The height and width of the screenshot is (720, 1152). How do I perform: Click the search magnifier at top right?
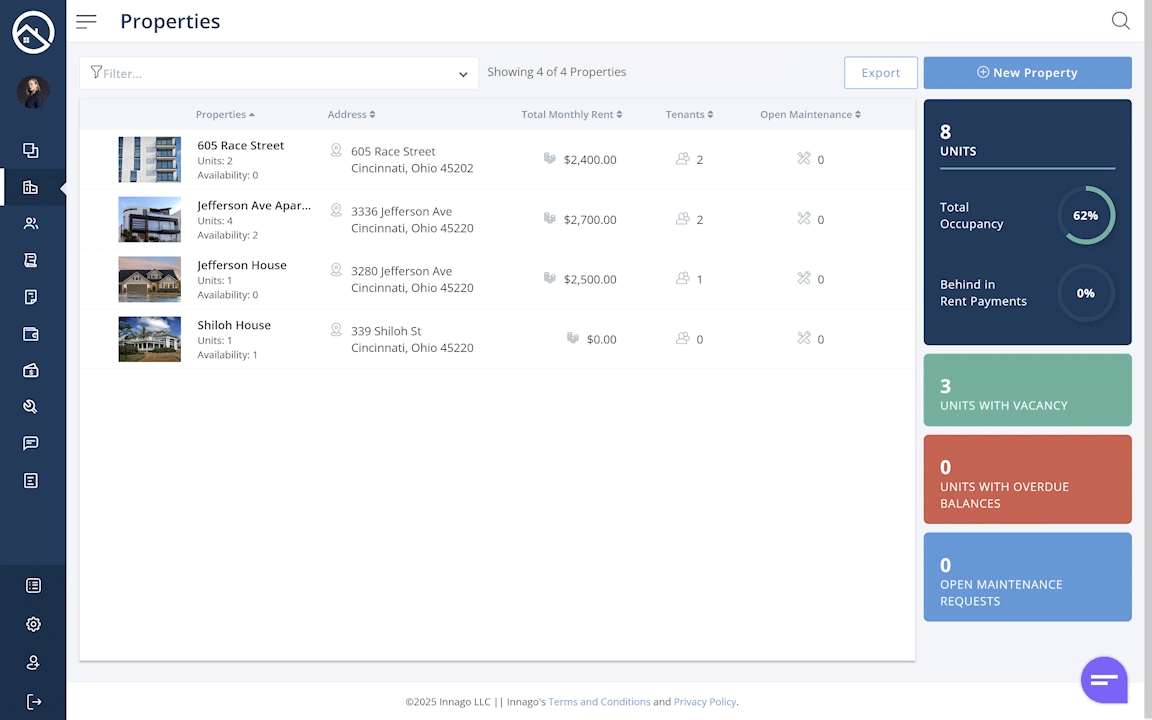click(1120, 20)
